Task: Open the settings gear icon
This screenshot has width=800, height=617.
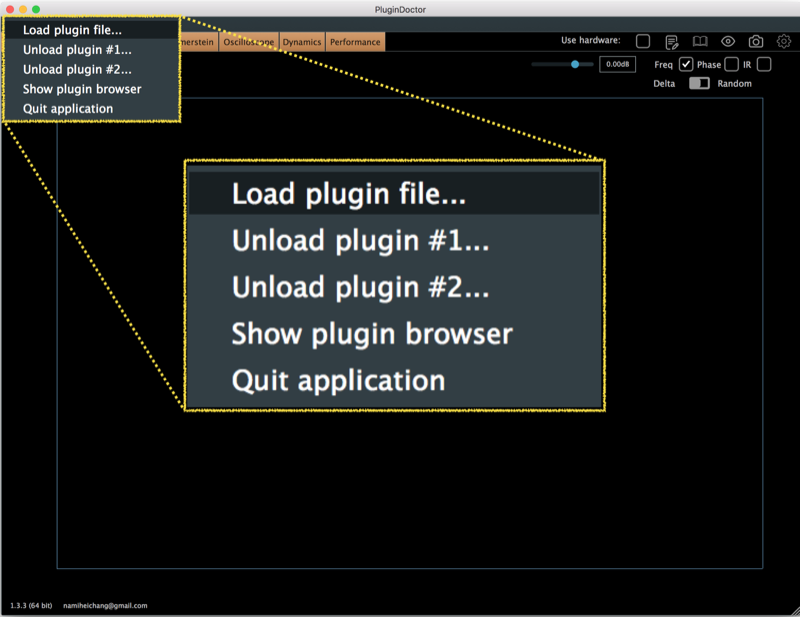Action: [784, 41]
